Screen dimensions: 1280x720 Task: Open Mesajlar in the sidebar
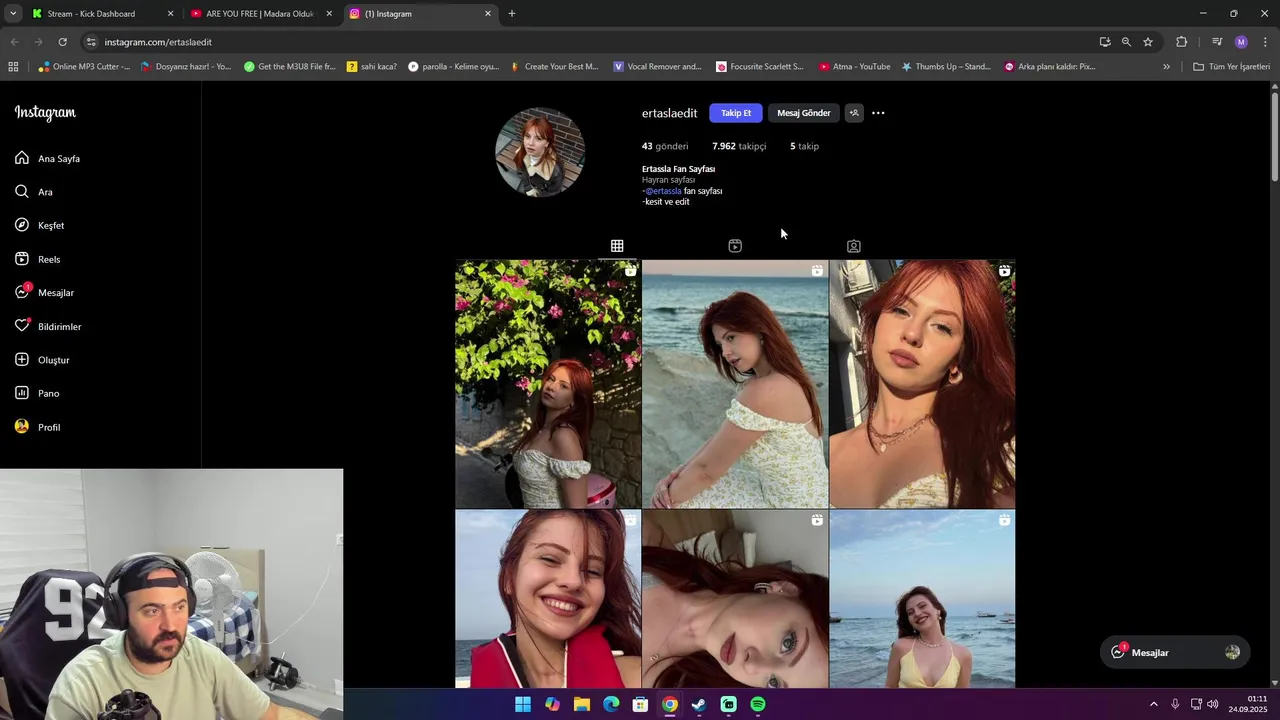pos(44,292)
